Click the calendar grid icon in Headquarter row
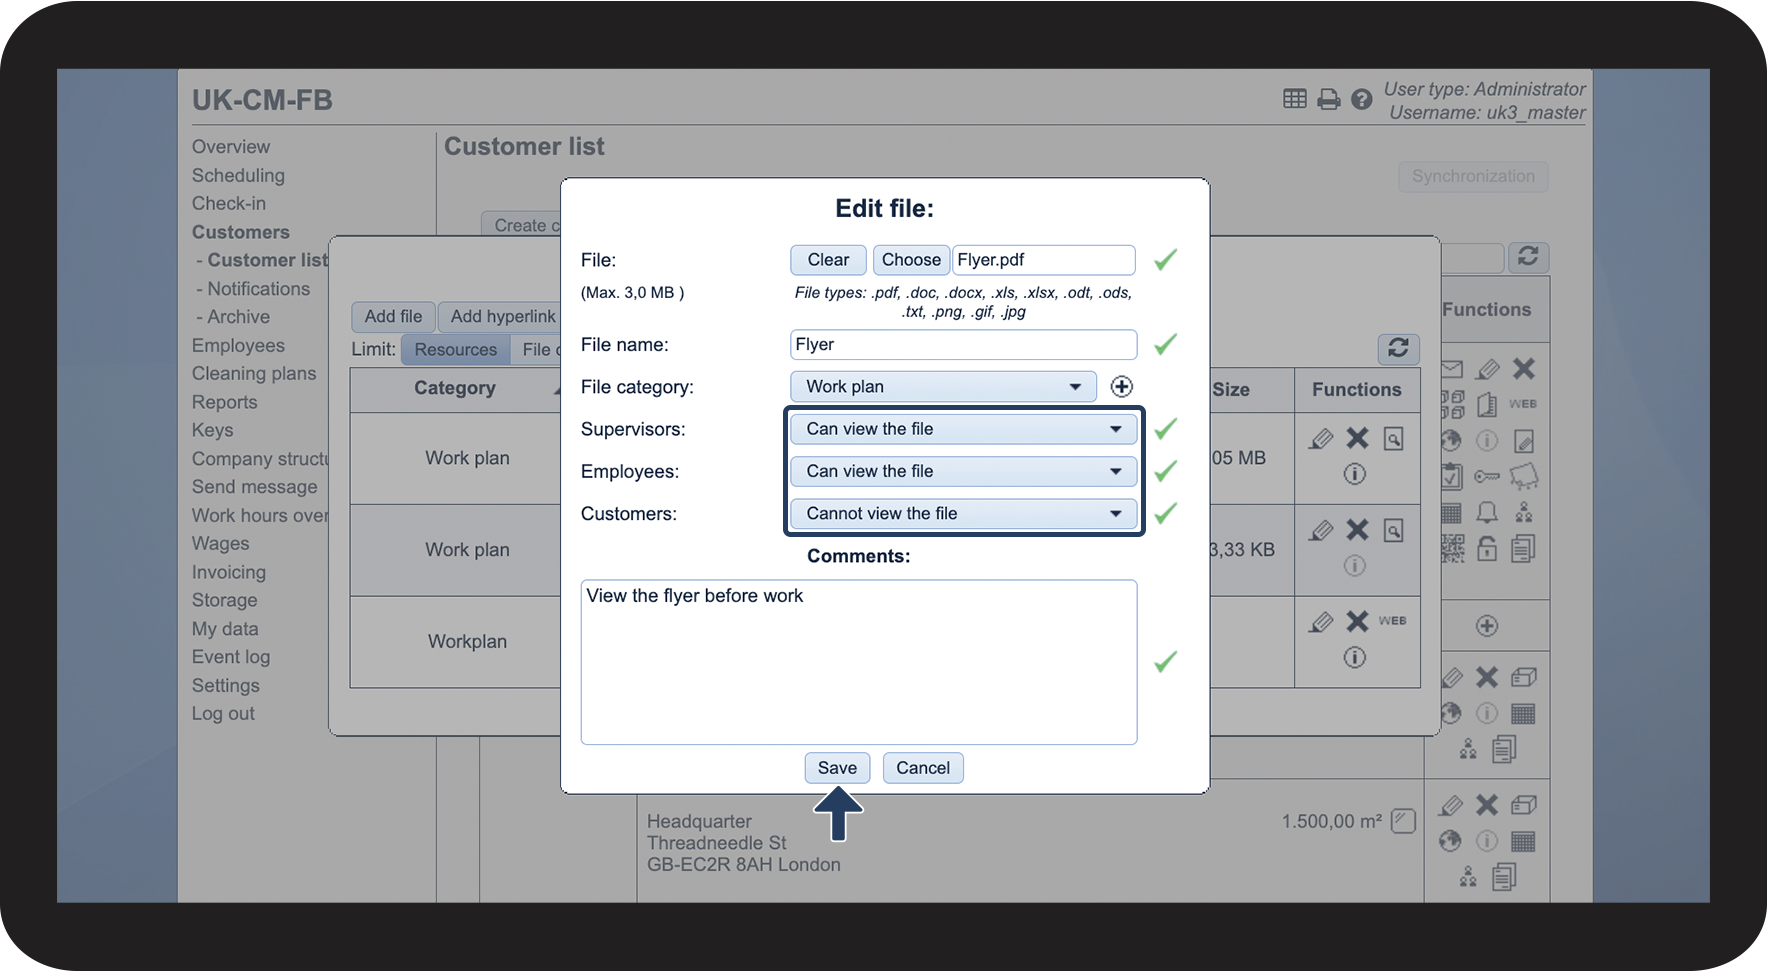The image size is (1767, 971). pos(1523,841)
